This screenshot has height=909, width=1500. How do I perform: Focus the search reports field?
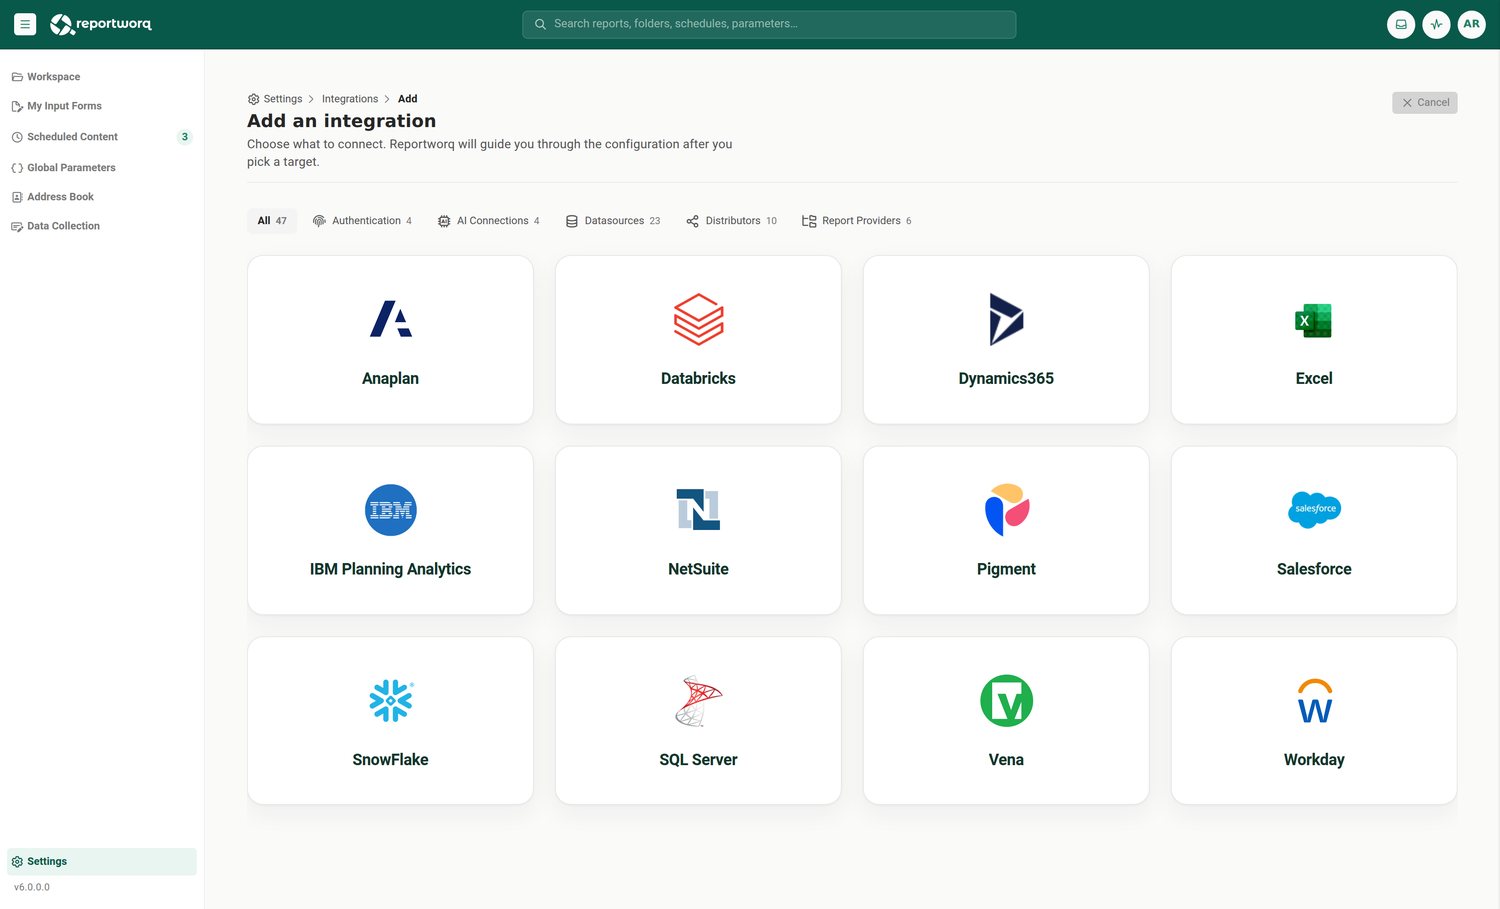point(769,24)
